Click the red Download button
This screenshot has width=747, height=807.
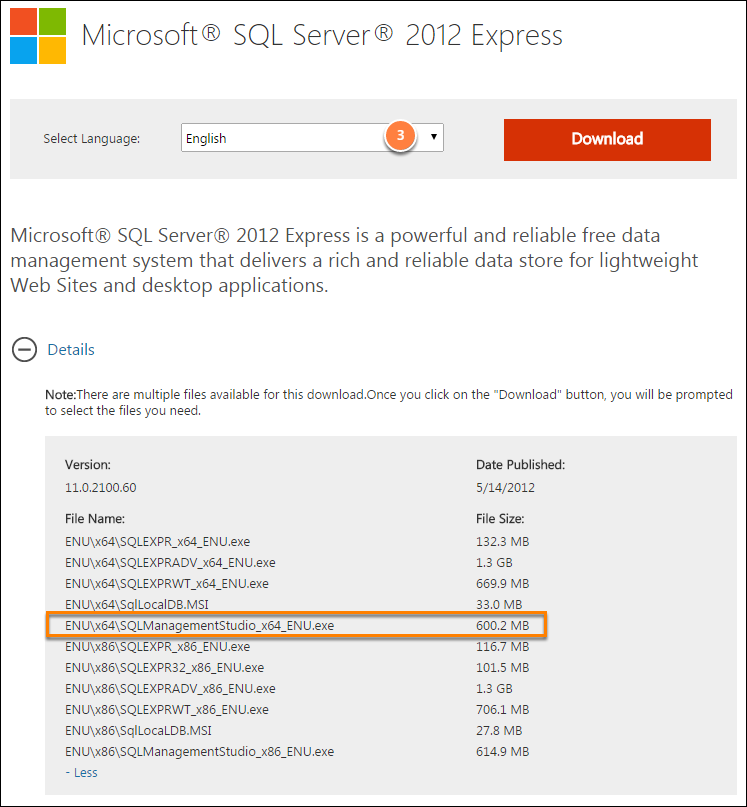pyautogui.click(x=607, y=140)
